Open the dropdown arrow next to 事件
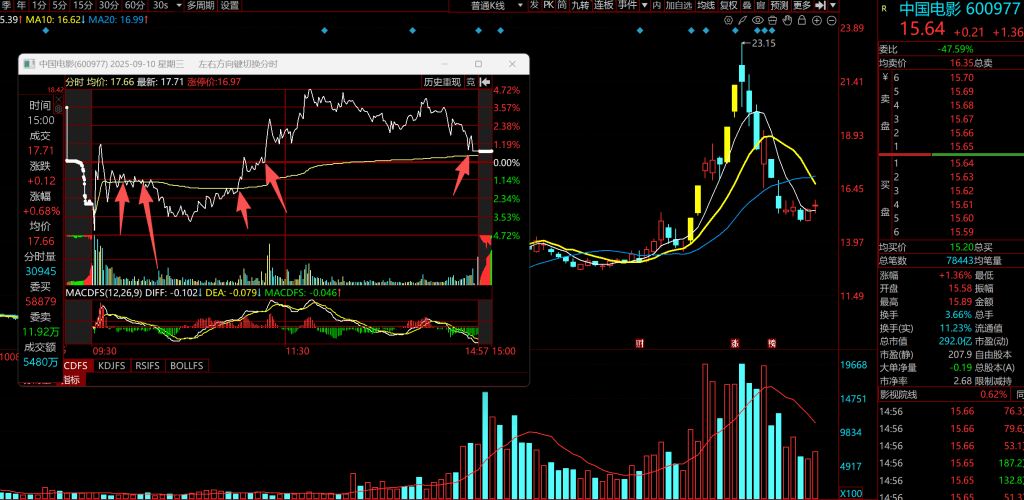Viewport: 1024px width, 500px height. click(644, 5)
